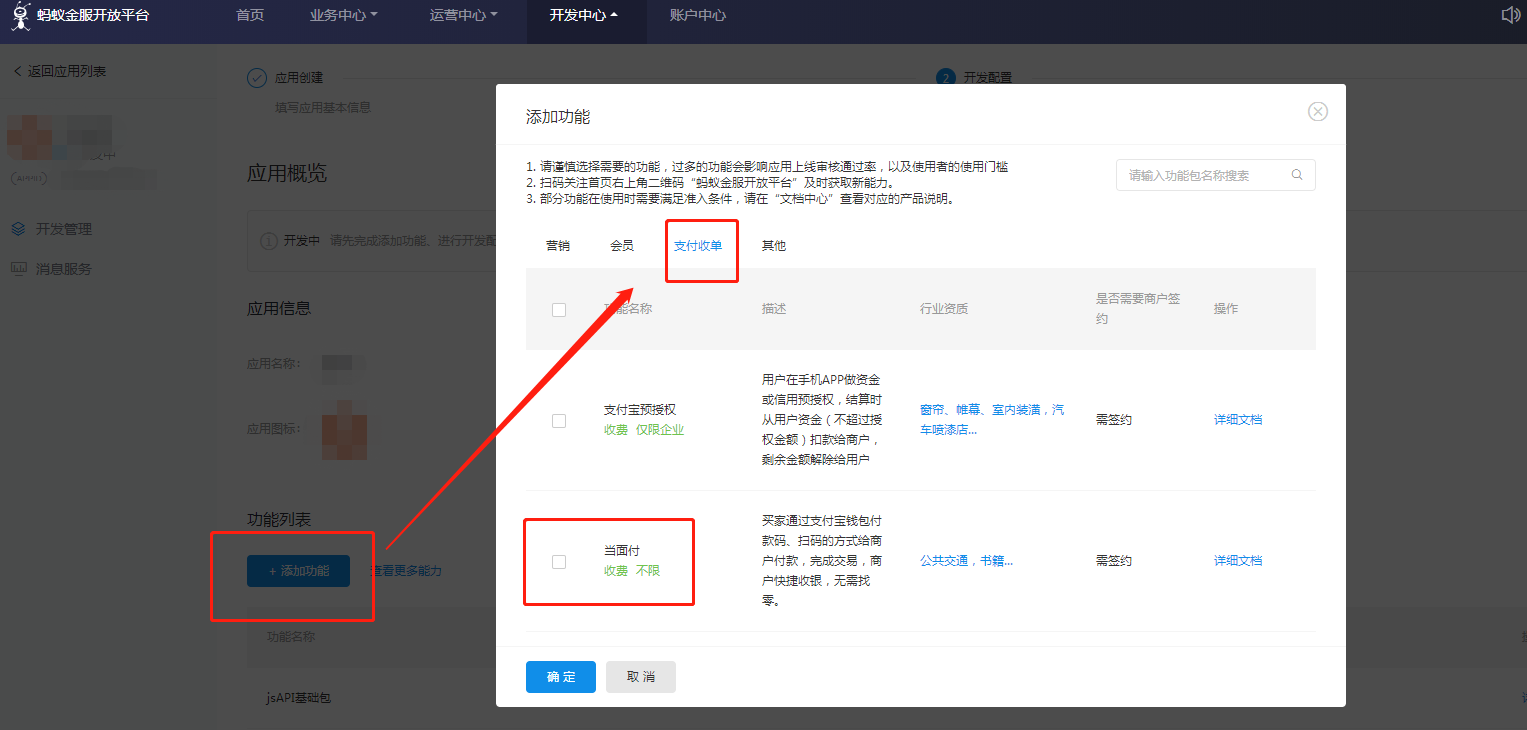Expand the 业务中心 dropdown menu

tap(344, 16)
